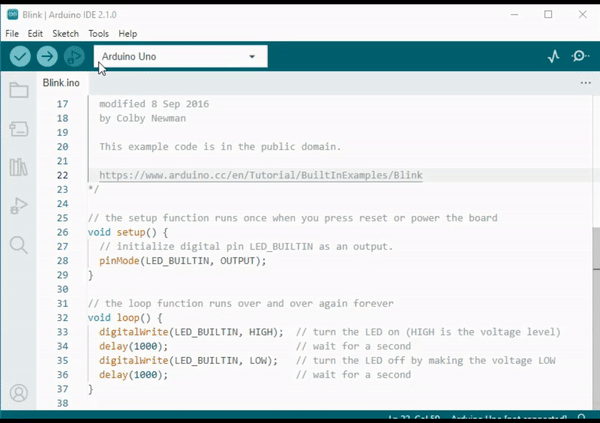The width and height of the screenshot is (600, 423).
Task: Click the Verify checkmark button
Action: [20, 57]
